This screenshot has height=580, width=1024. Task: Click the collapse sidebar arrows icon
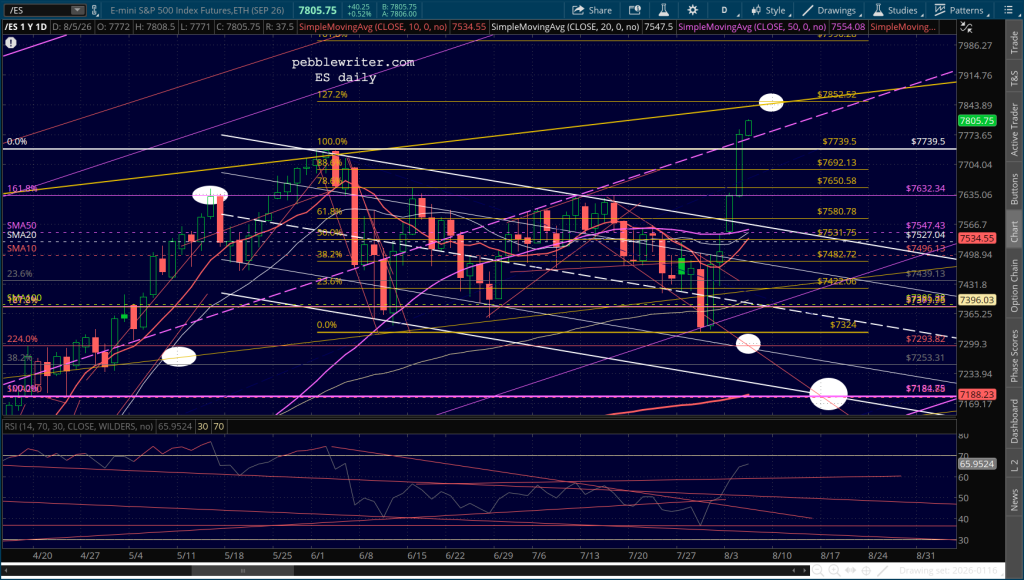[x=966, y=27]
